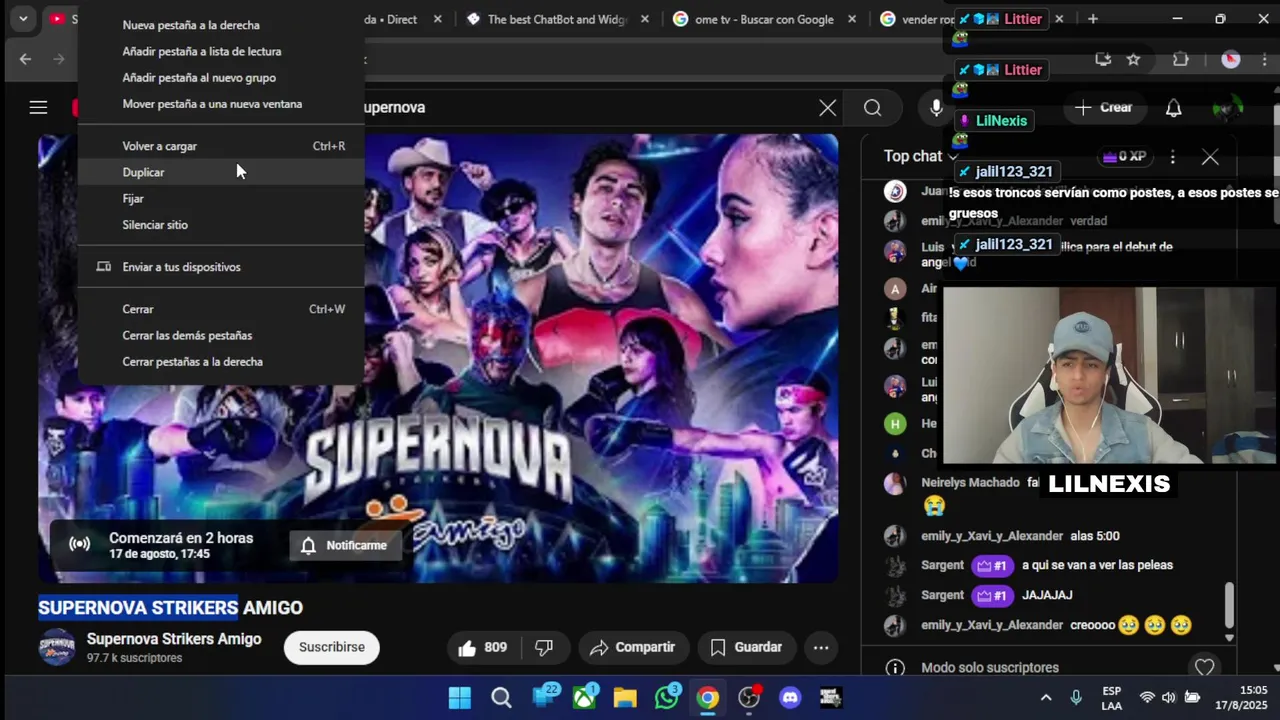Select Enviar a tus dispositivos
The height and width of the screenshot is (720, 1280).
point(221,267)
